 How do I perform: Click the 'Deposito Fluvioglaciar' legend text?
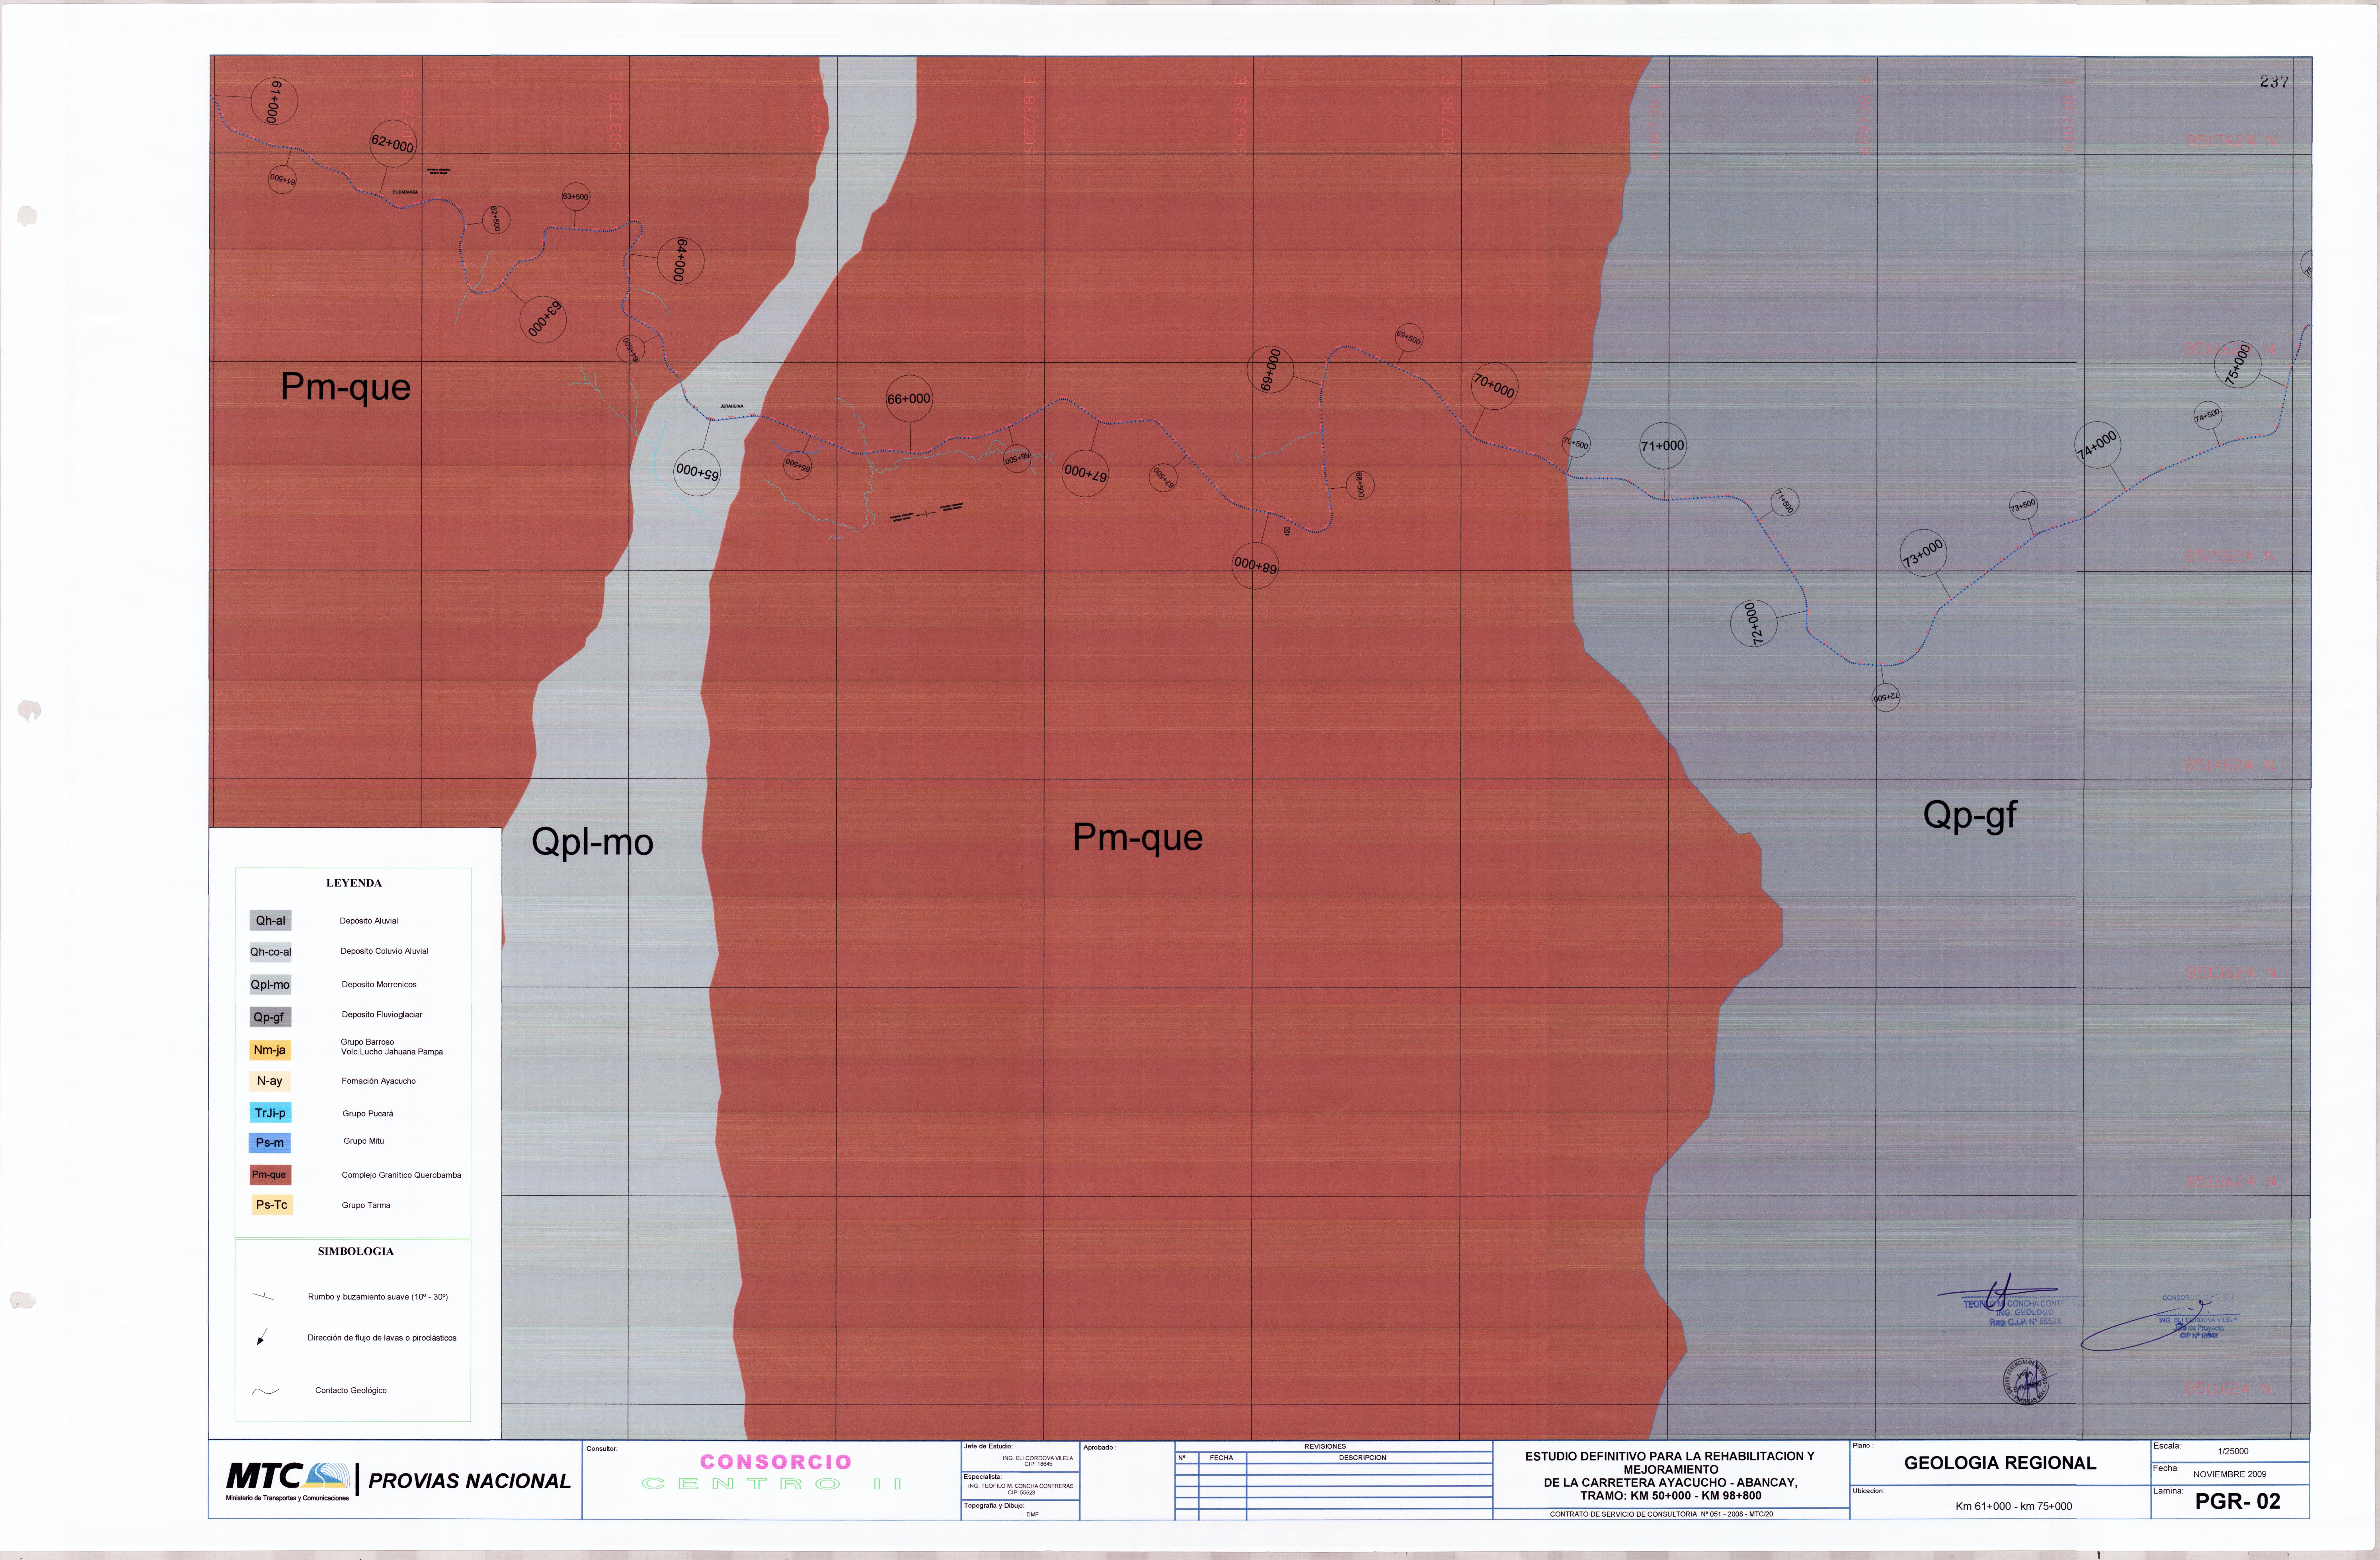(x=382, y=1015)
